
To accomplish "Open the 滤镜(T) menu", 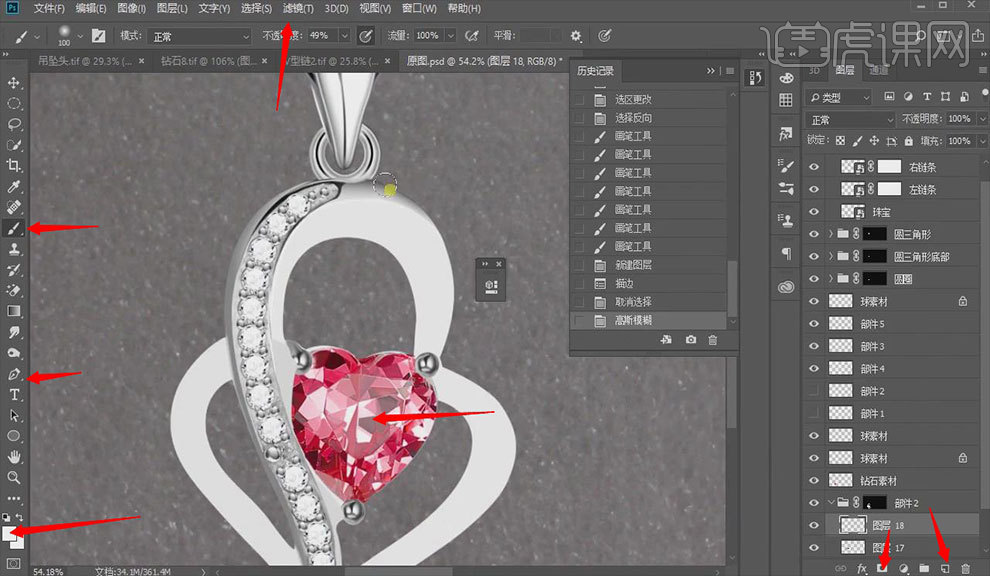I will coord(298,8).
